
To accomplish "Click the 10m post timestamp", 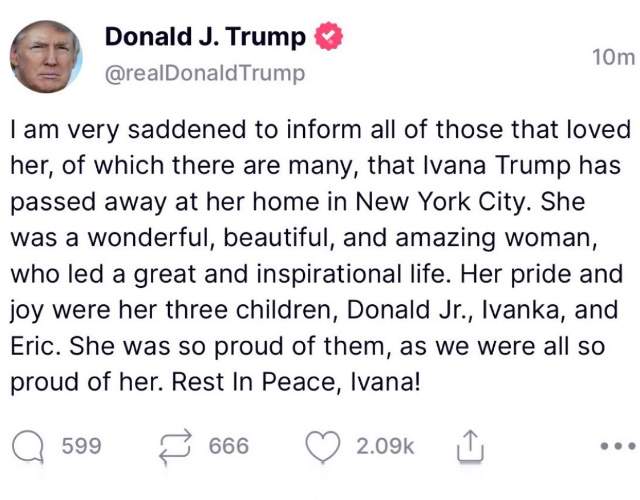I will (x=613, y=57).
